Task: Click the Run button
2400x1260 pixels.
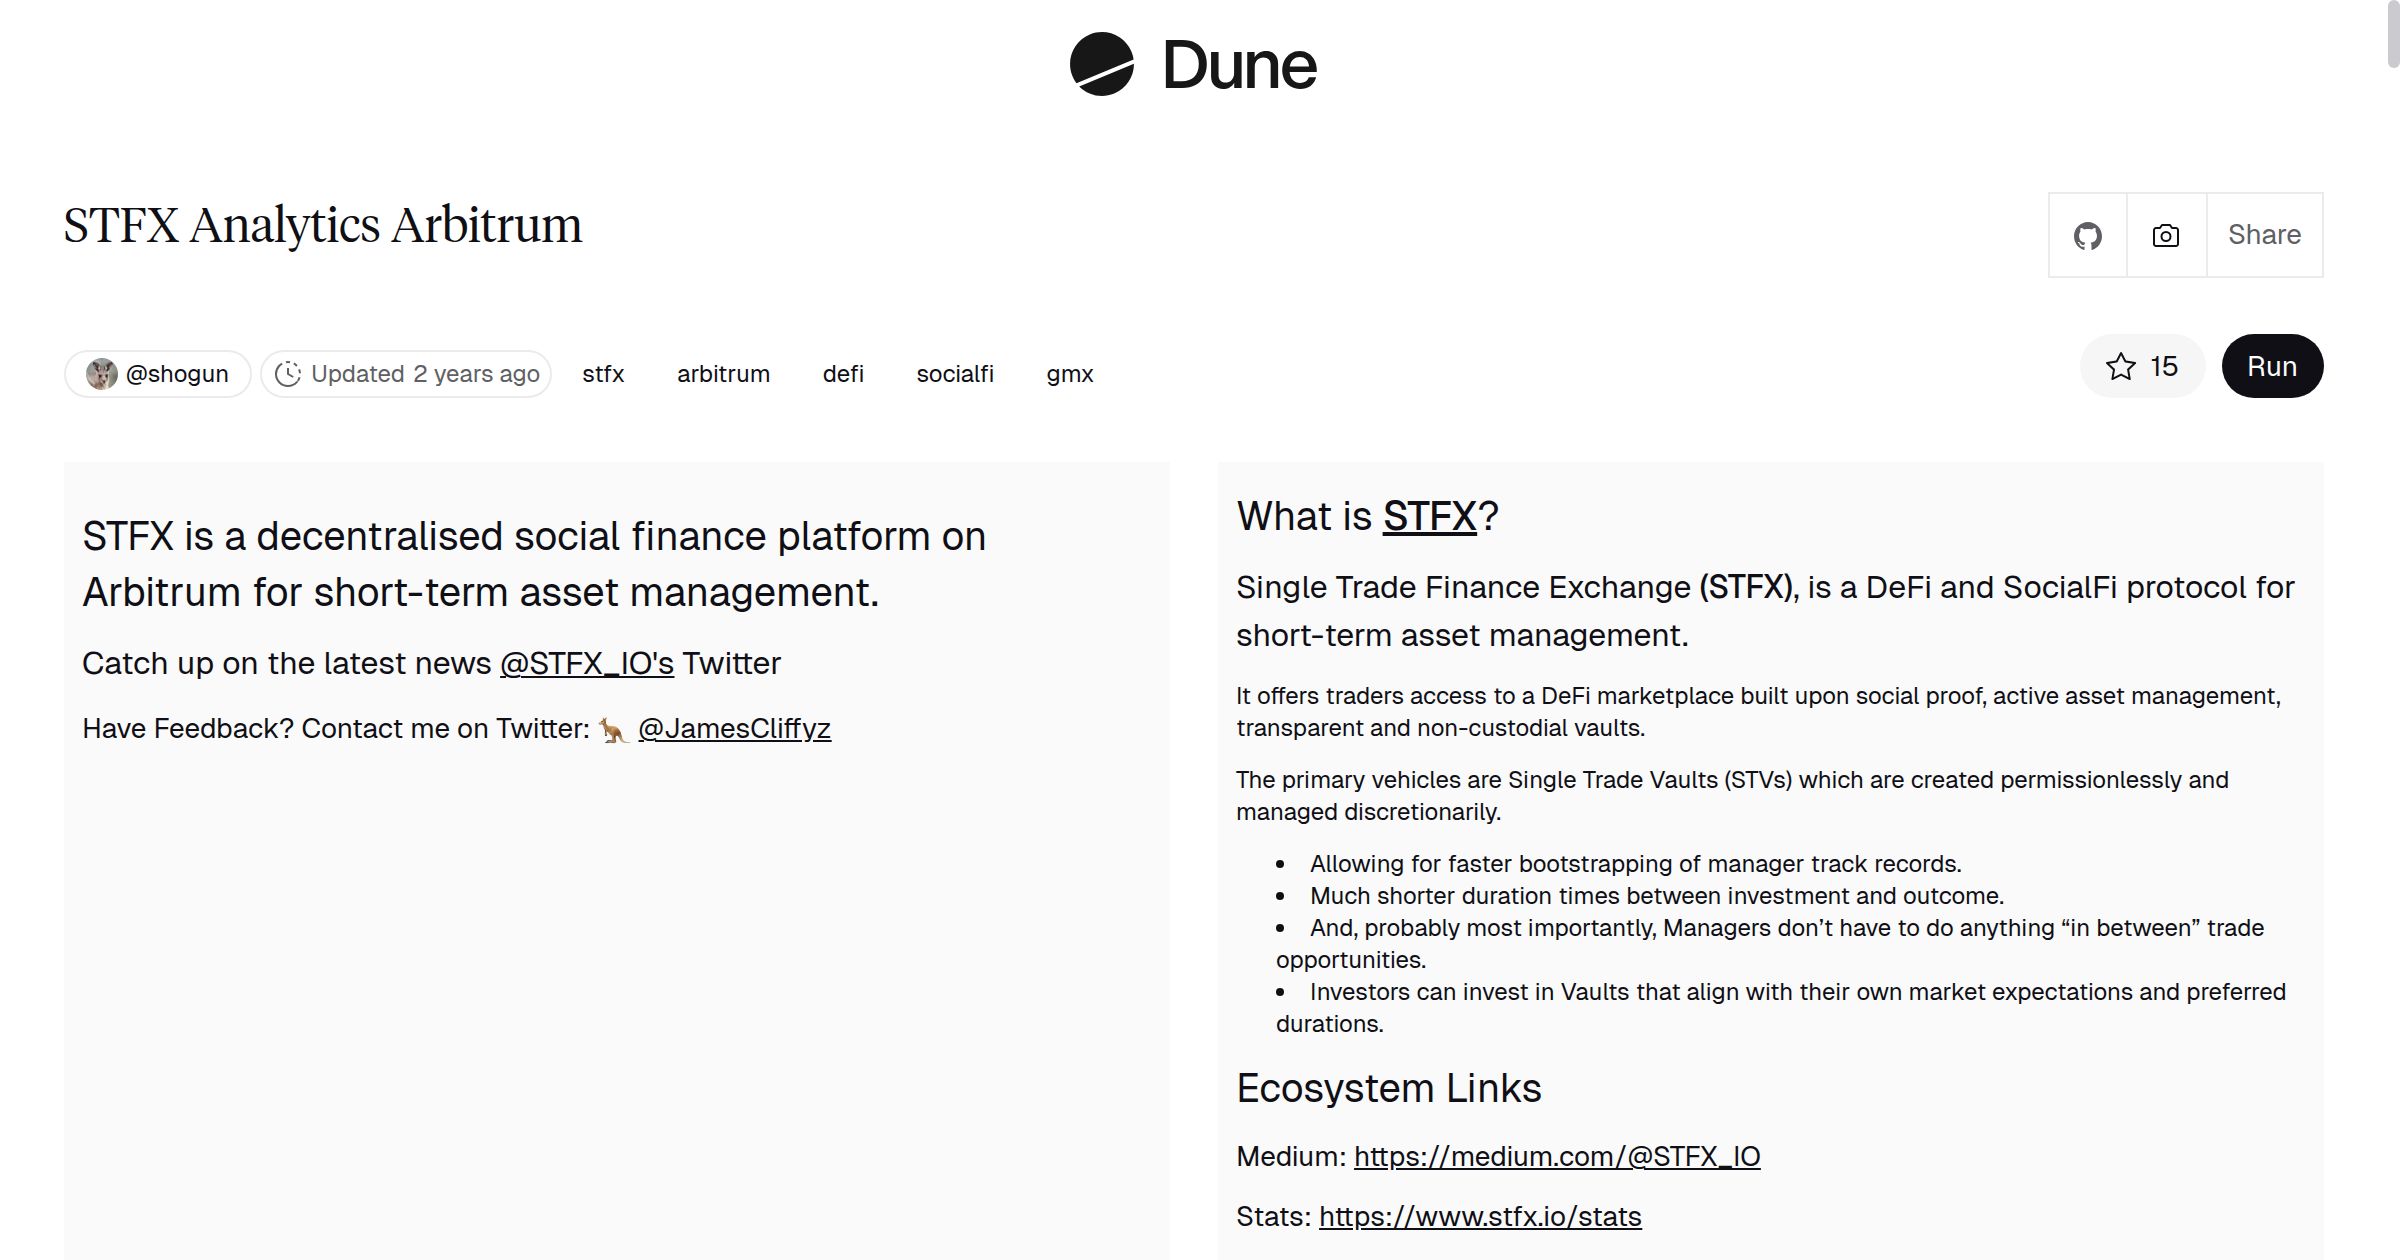Action: (x=2272, y=366)
